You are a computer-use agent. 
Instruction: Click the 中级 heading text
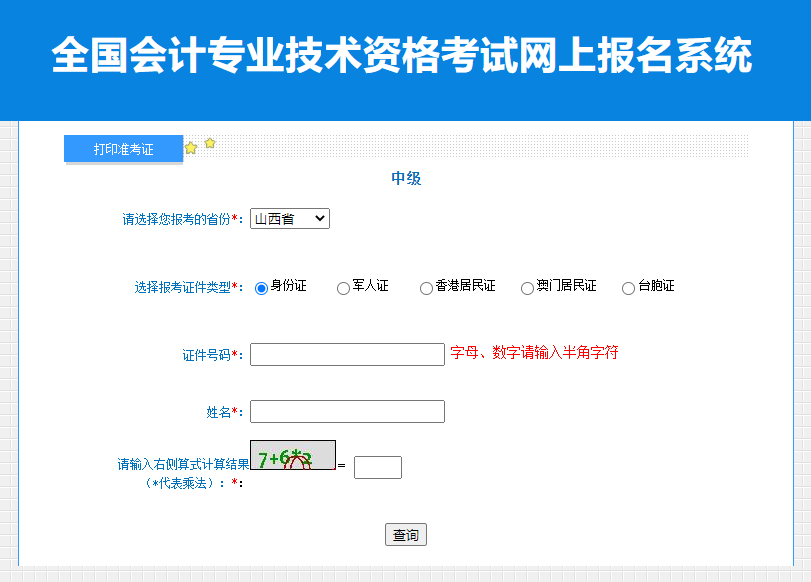tap(405, 178)
